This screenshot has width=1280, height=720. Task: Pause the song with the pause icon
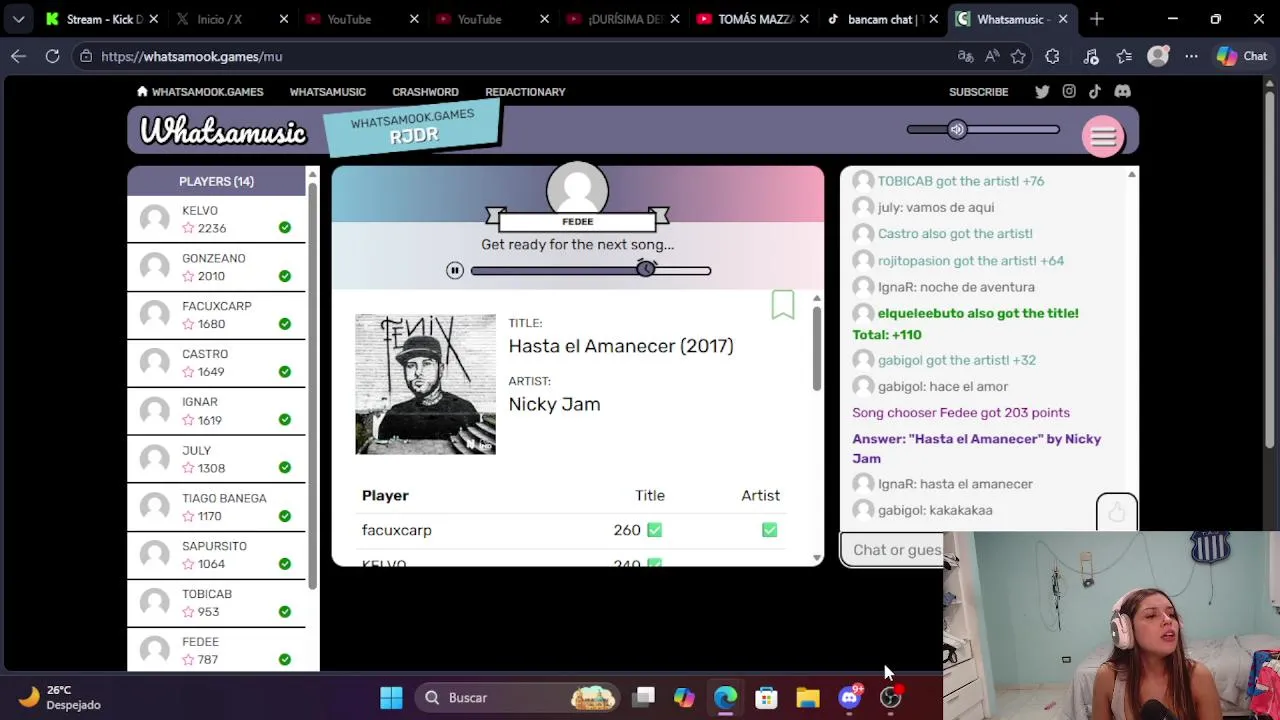(x=455, y=270)
